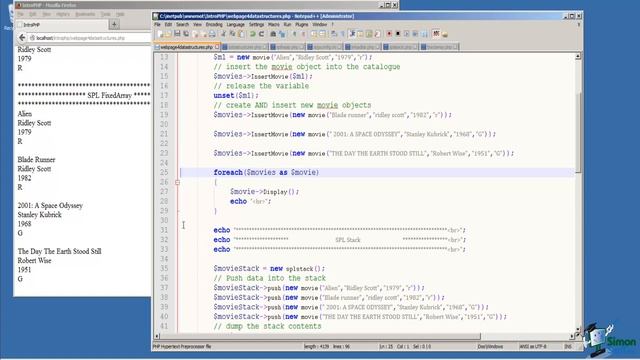Click the New file icon in Notepad++ toolbar
This screenshot has width=640, height=360.
[160, 34]
